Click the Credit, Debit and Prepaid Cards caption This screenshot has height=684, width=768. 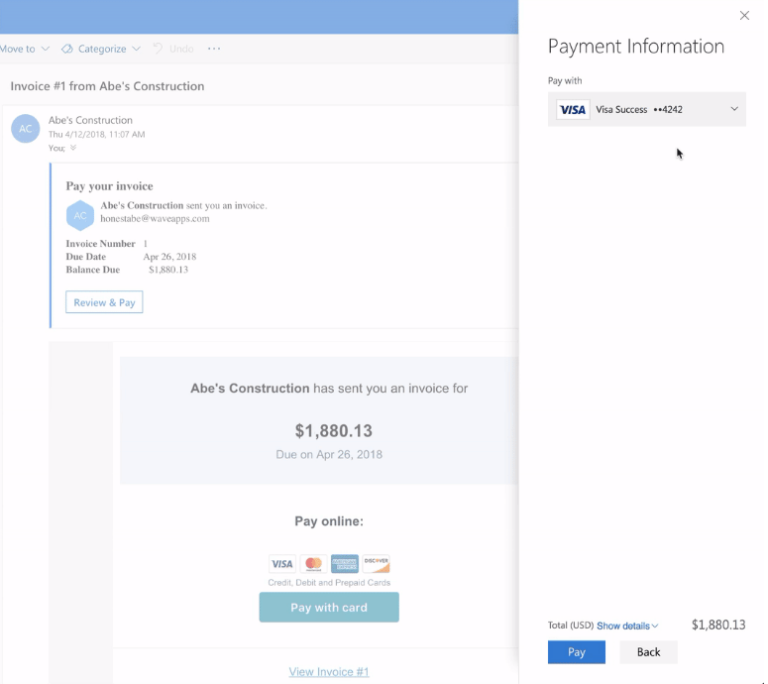329,583
